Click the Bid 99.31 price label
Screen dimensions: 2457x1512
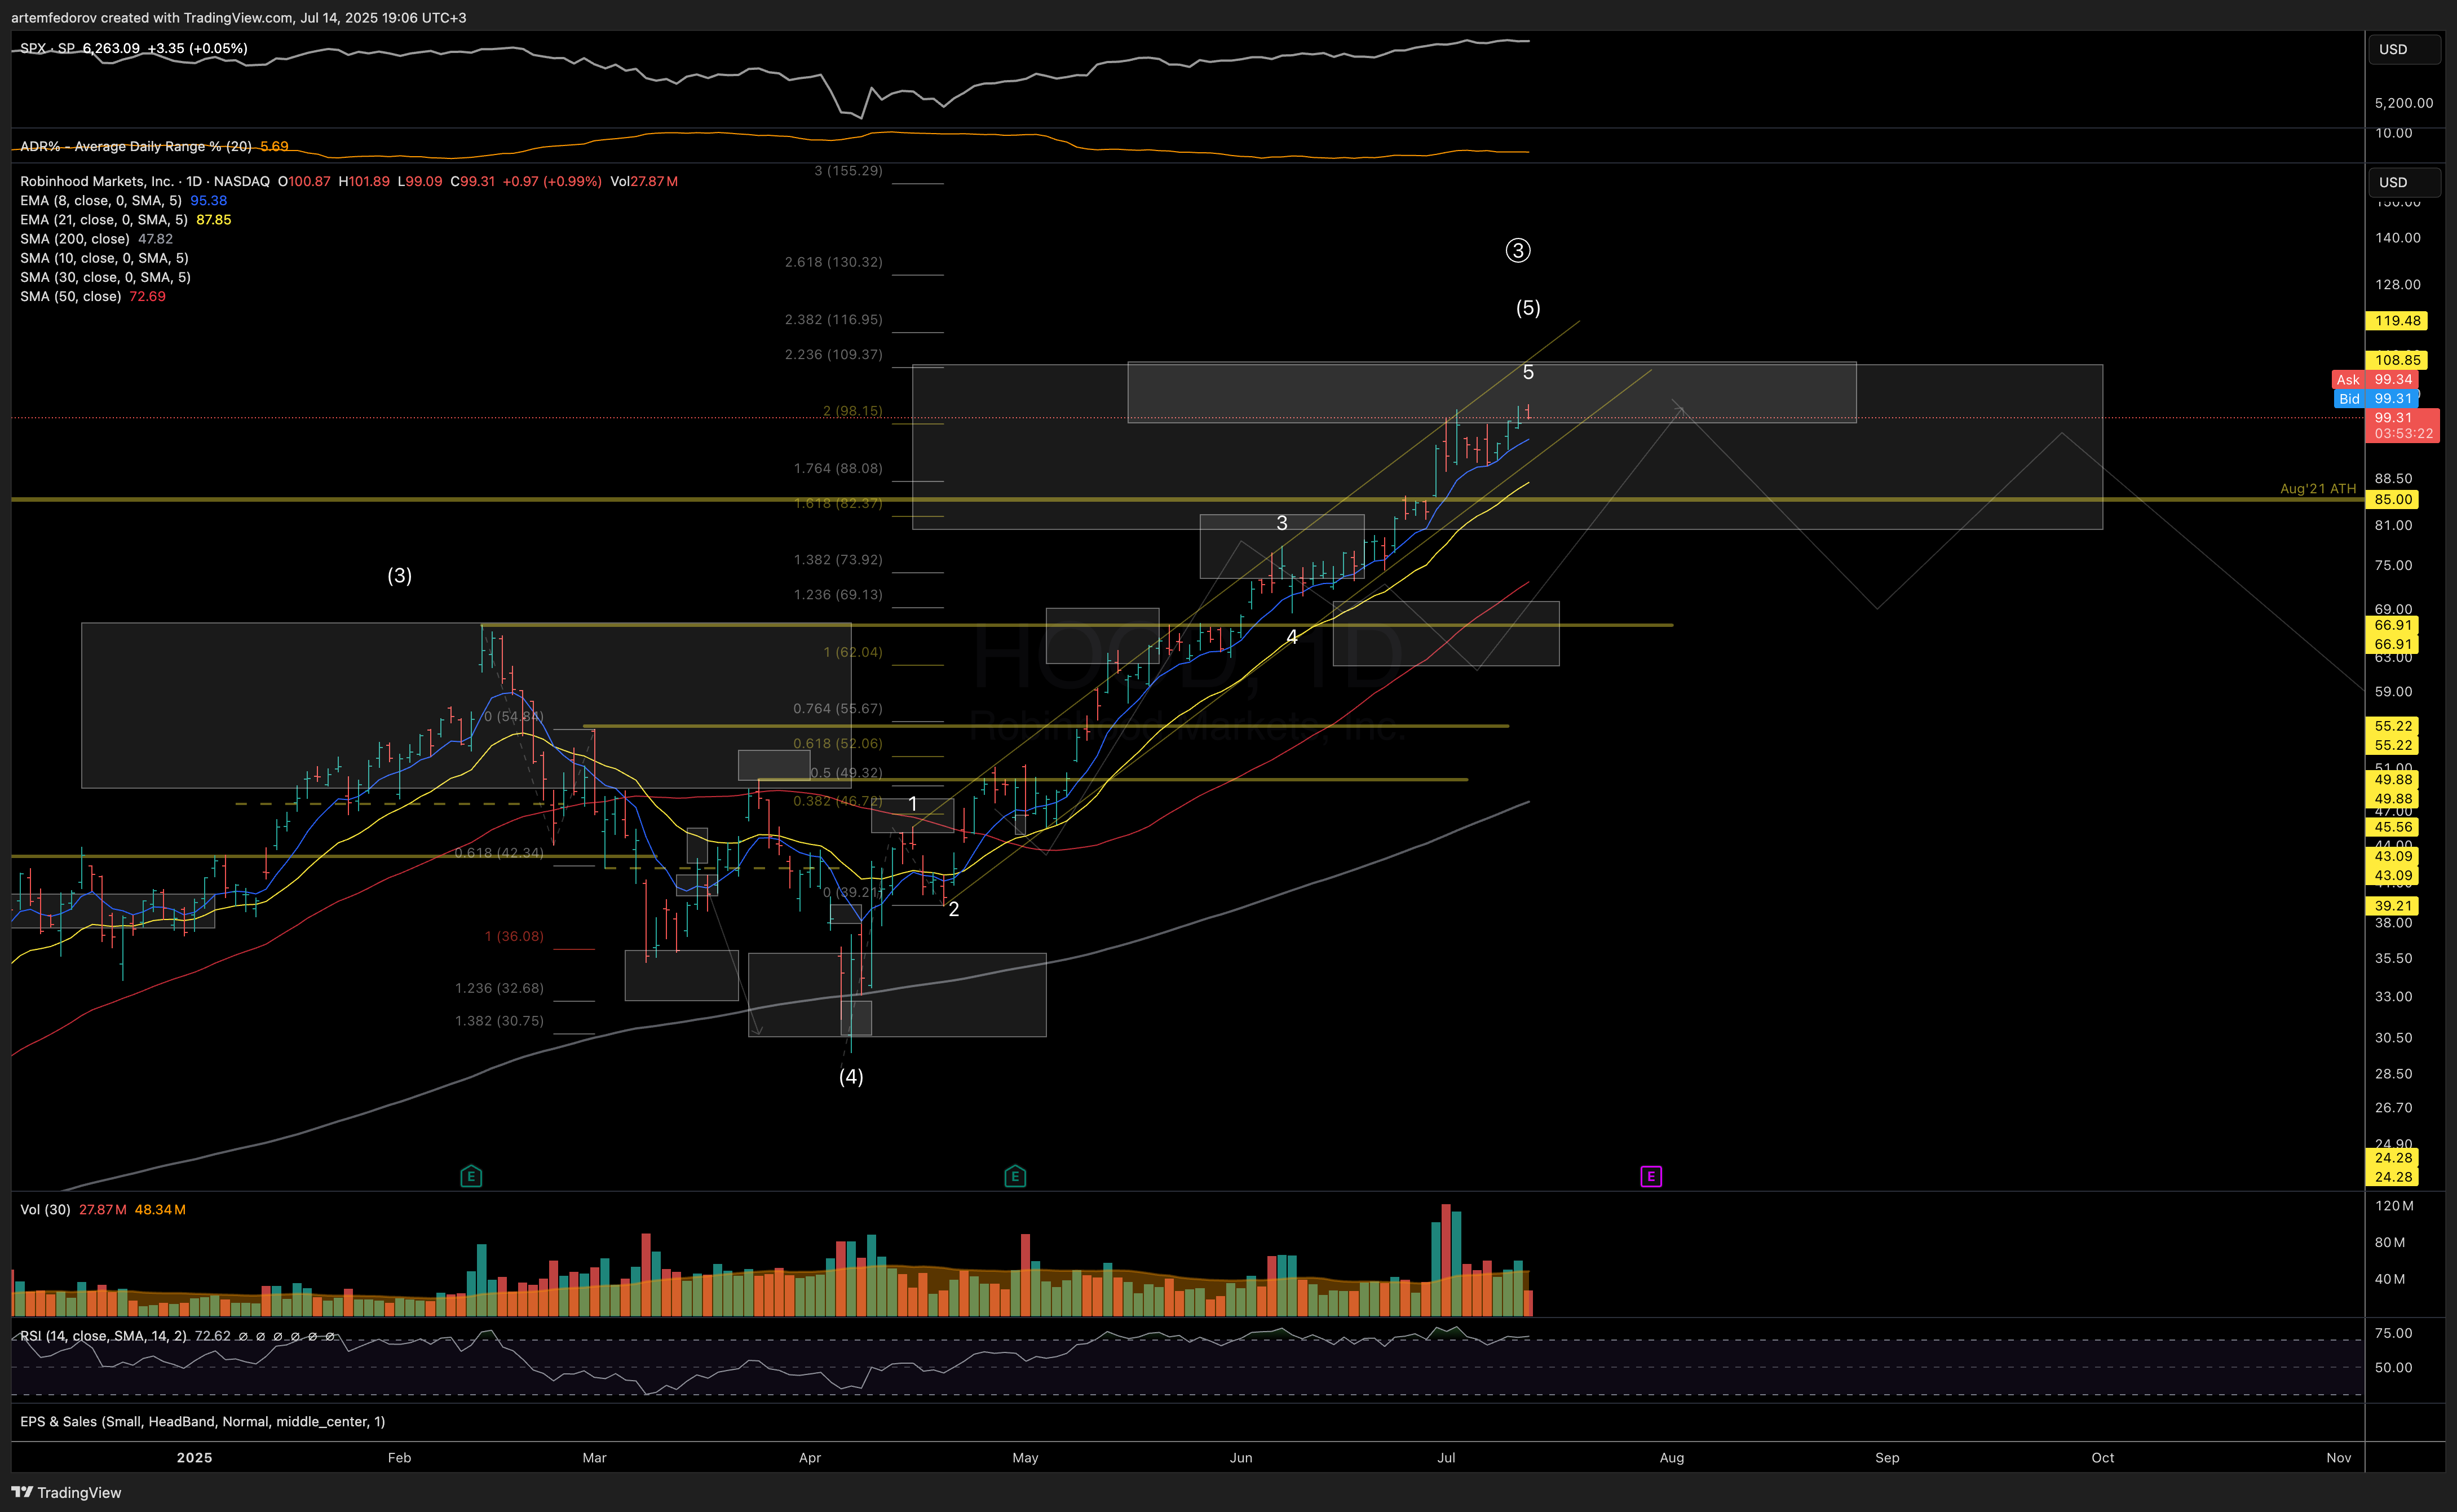click(x=2375, y=398)
